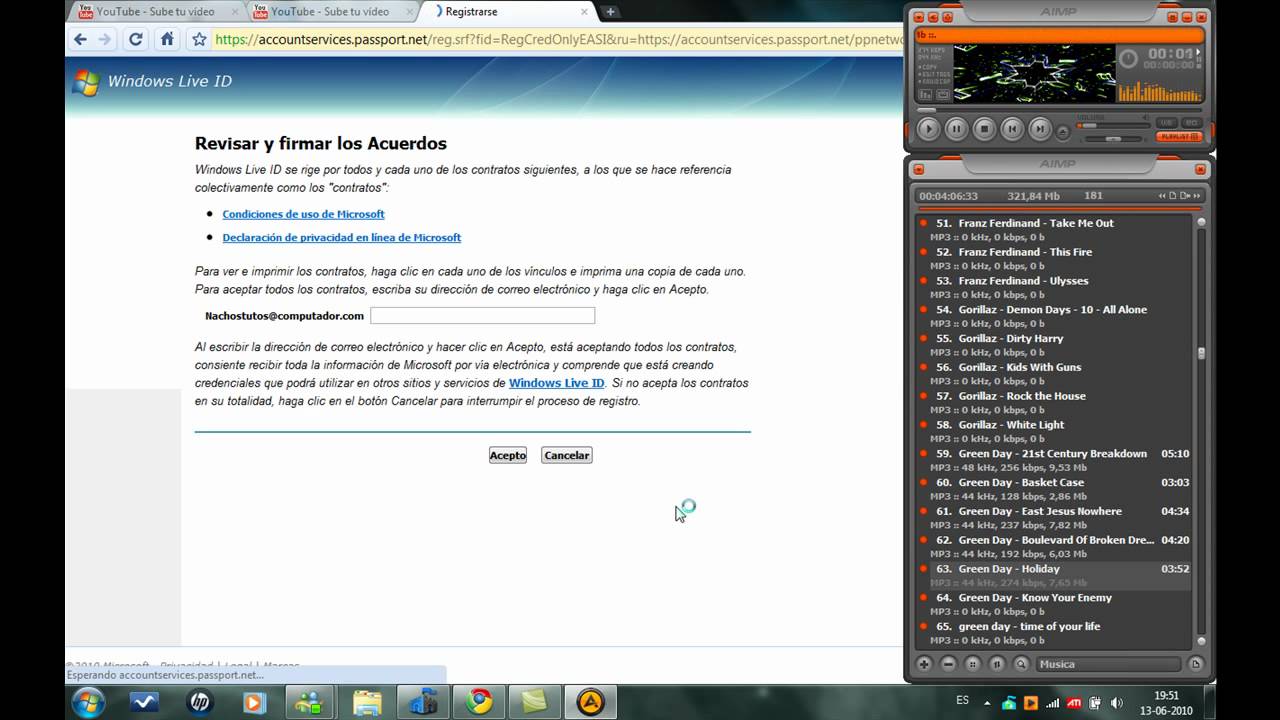Click the Cancelar button
The width and height of the screenshot is (1280, 720).
pos(567,455)
